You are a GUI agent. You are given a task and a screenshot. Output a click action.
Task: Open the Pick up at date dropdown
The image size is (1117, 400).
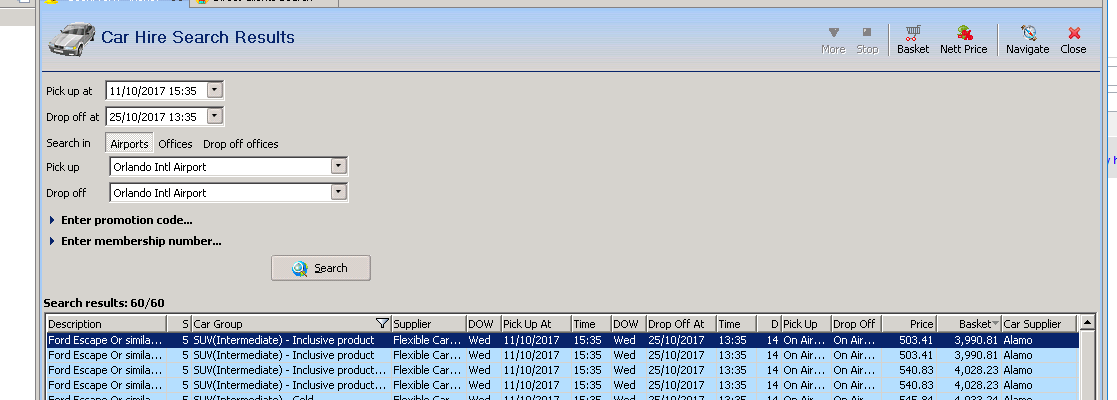(x=214, y=90)
